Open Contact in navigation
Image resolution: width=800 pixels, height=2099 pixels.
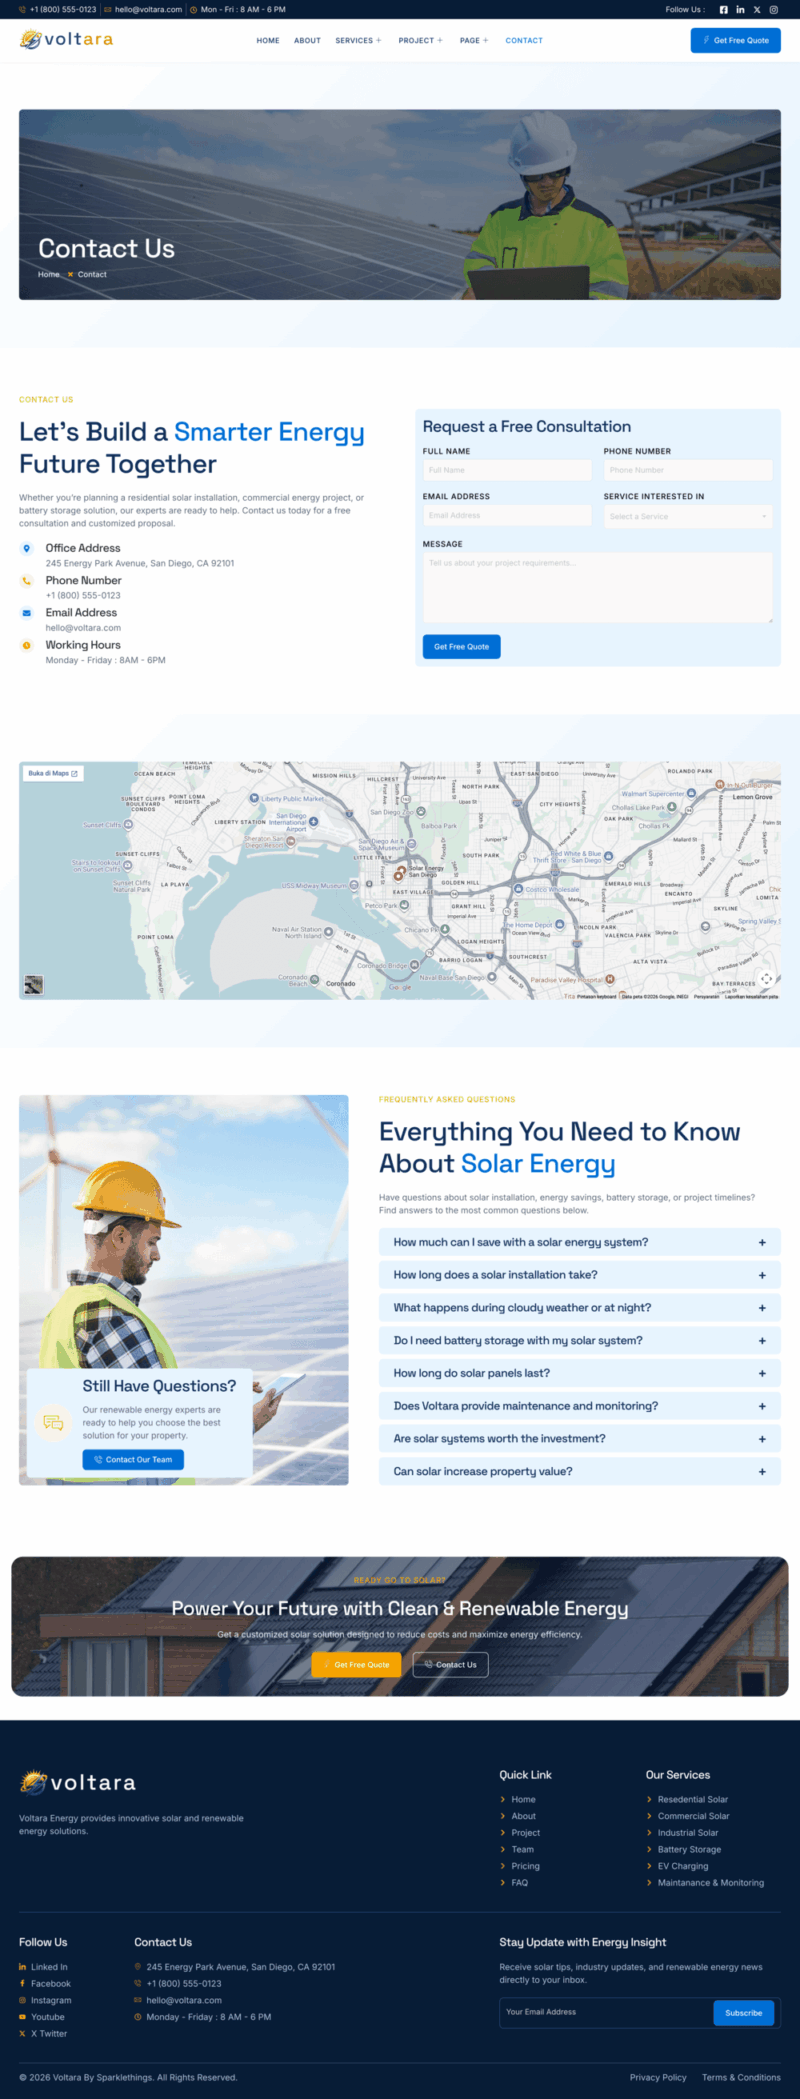click(524, 41)
